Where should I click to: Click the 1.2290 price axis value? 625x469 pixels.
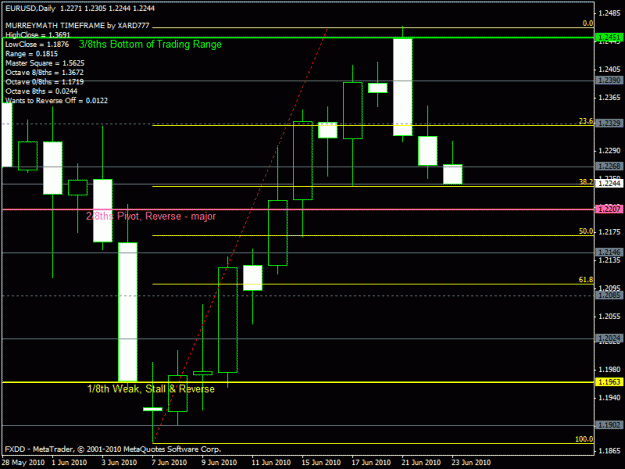click(x=610, y=151)
